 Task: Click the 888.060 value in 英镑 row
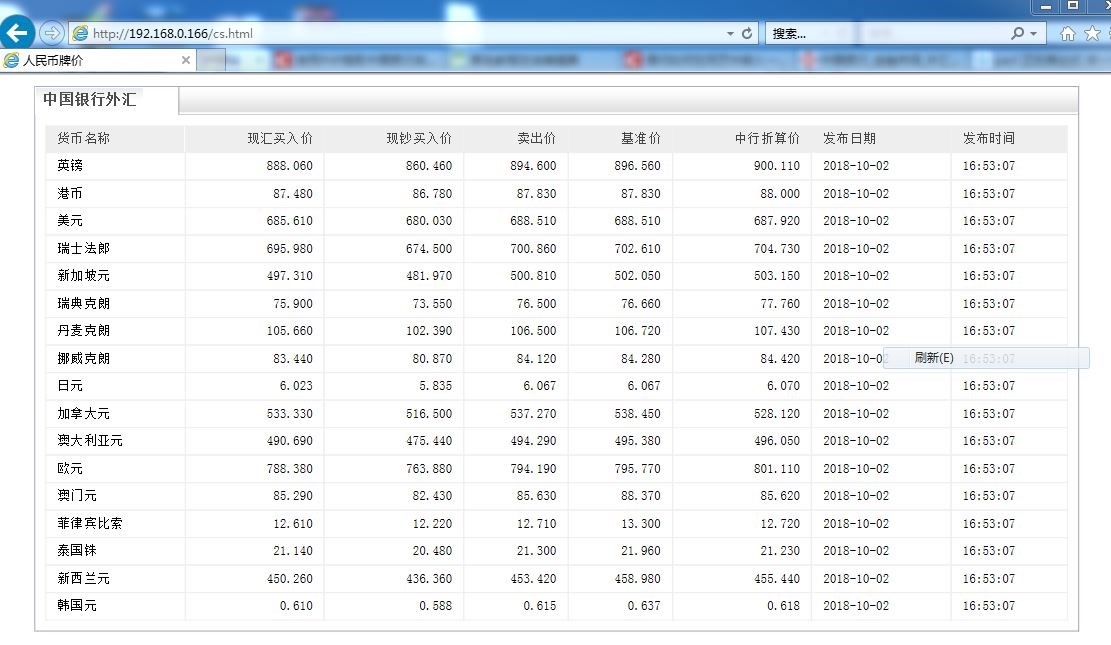290,166
